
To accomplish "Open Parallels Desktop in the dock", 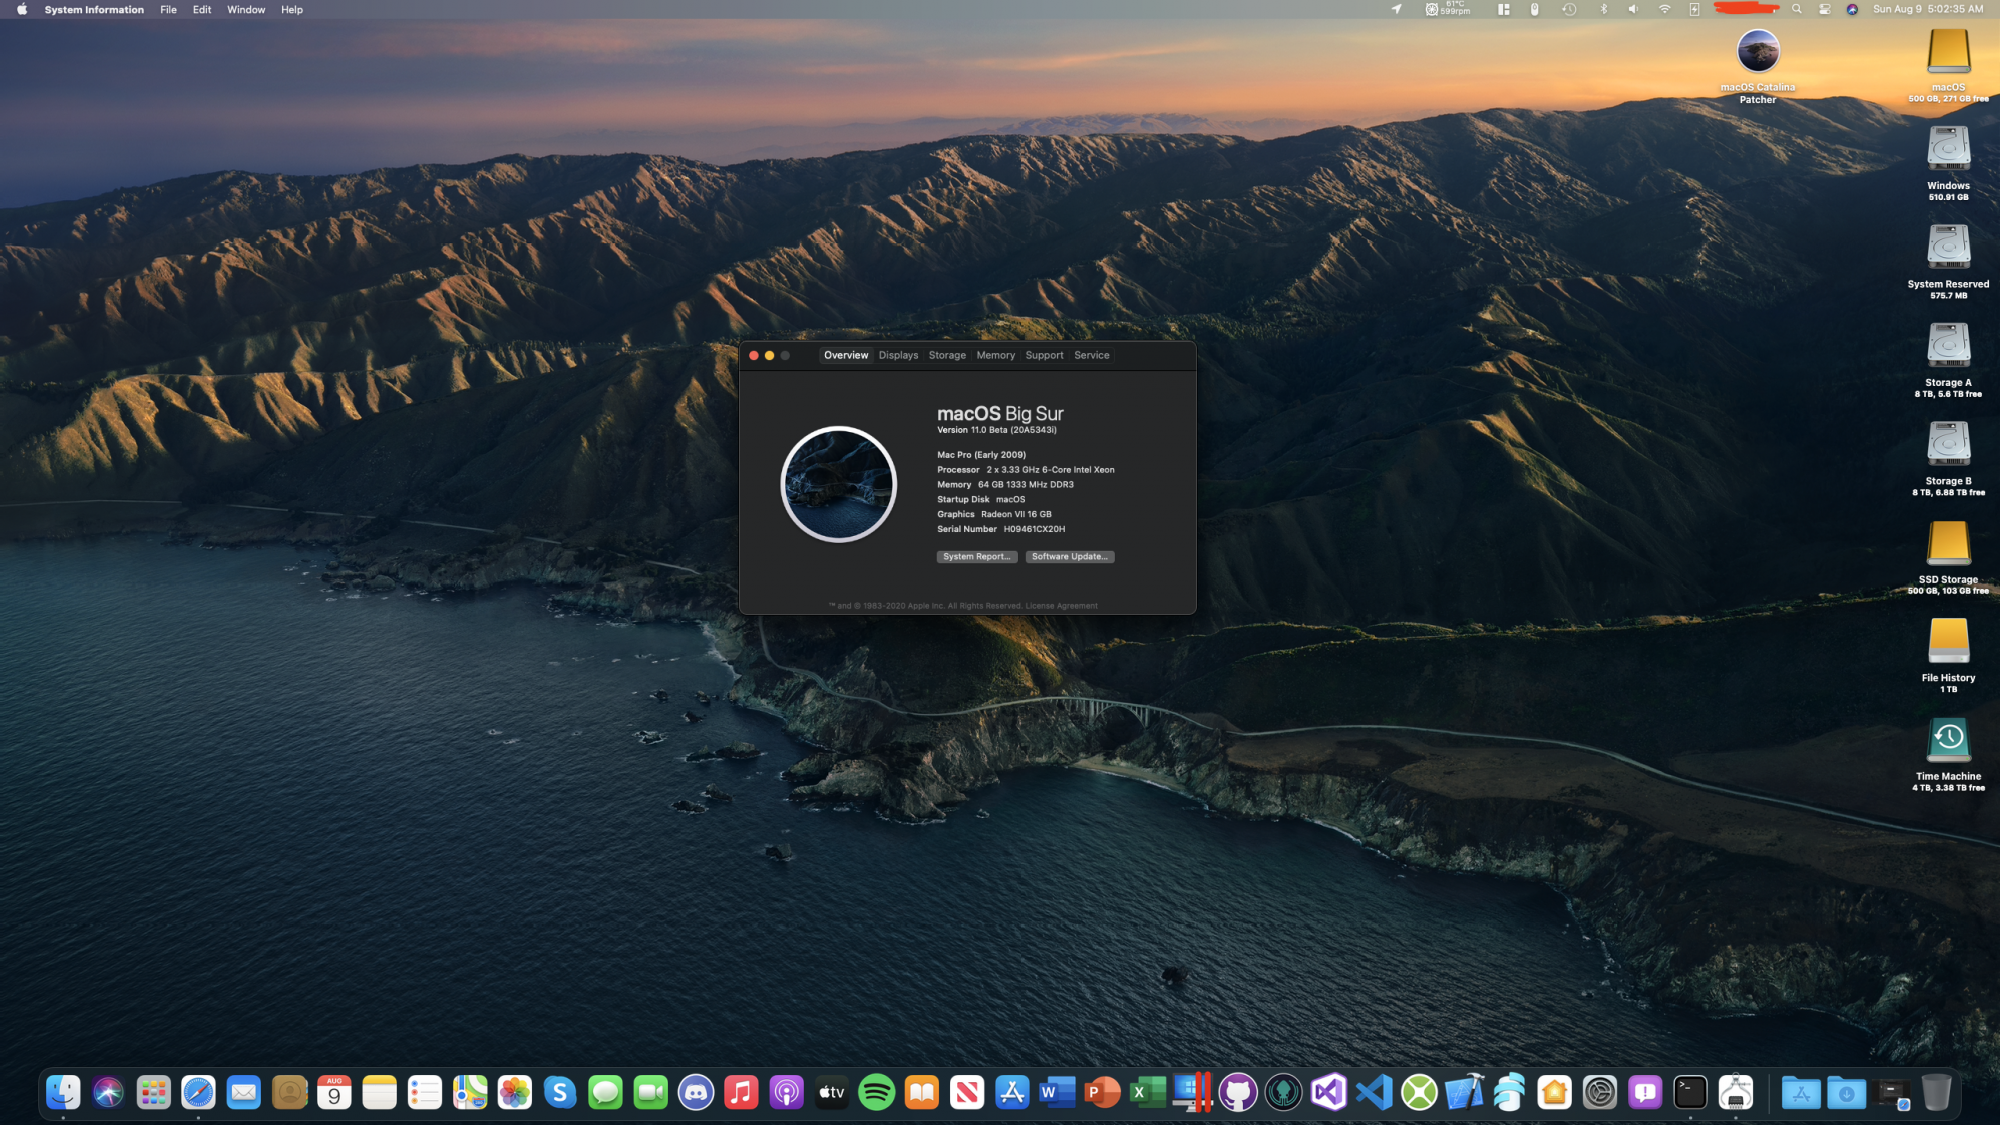I will click(1193, 1092).
